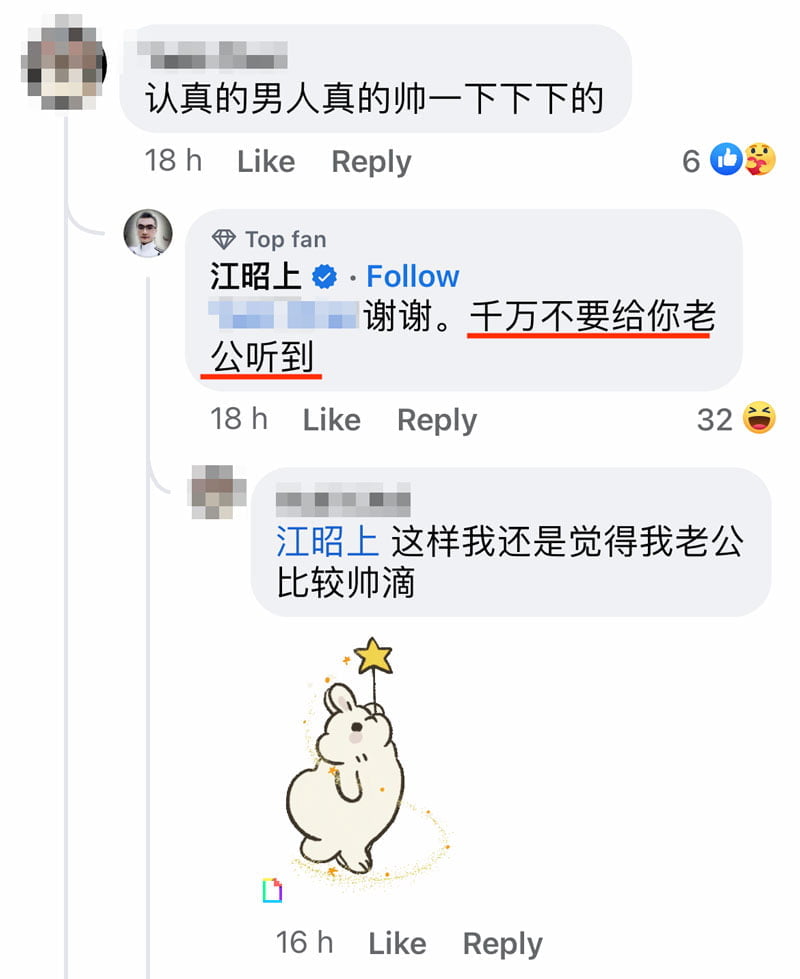Click the Top fan diamond icon
Viewport: 800px width, 979px height.
(224, 239)
